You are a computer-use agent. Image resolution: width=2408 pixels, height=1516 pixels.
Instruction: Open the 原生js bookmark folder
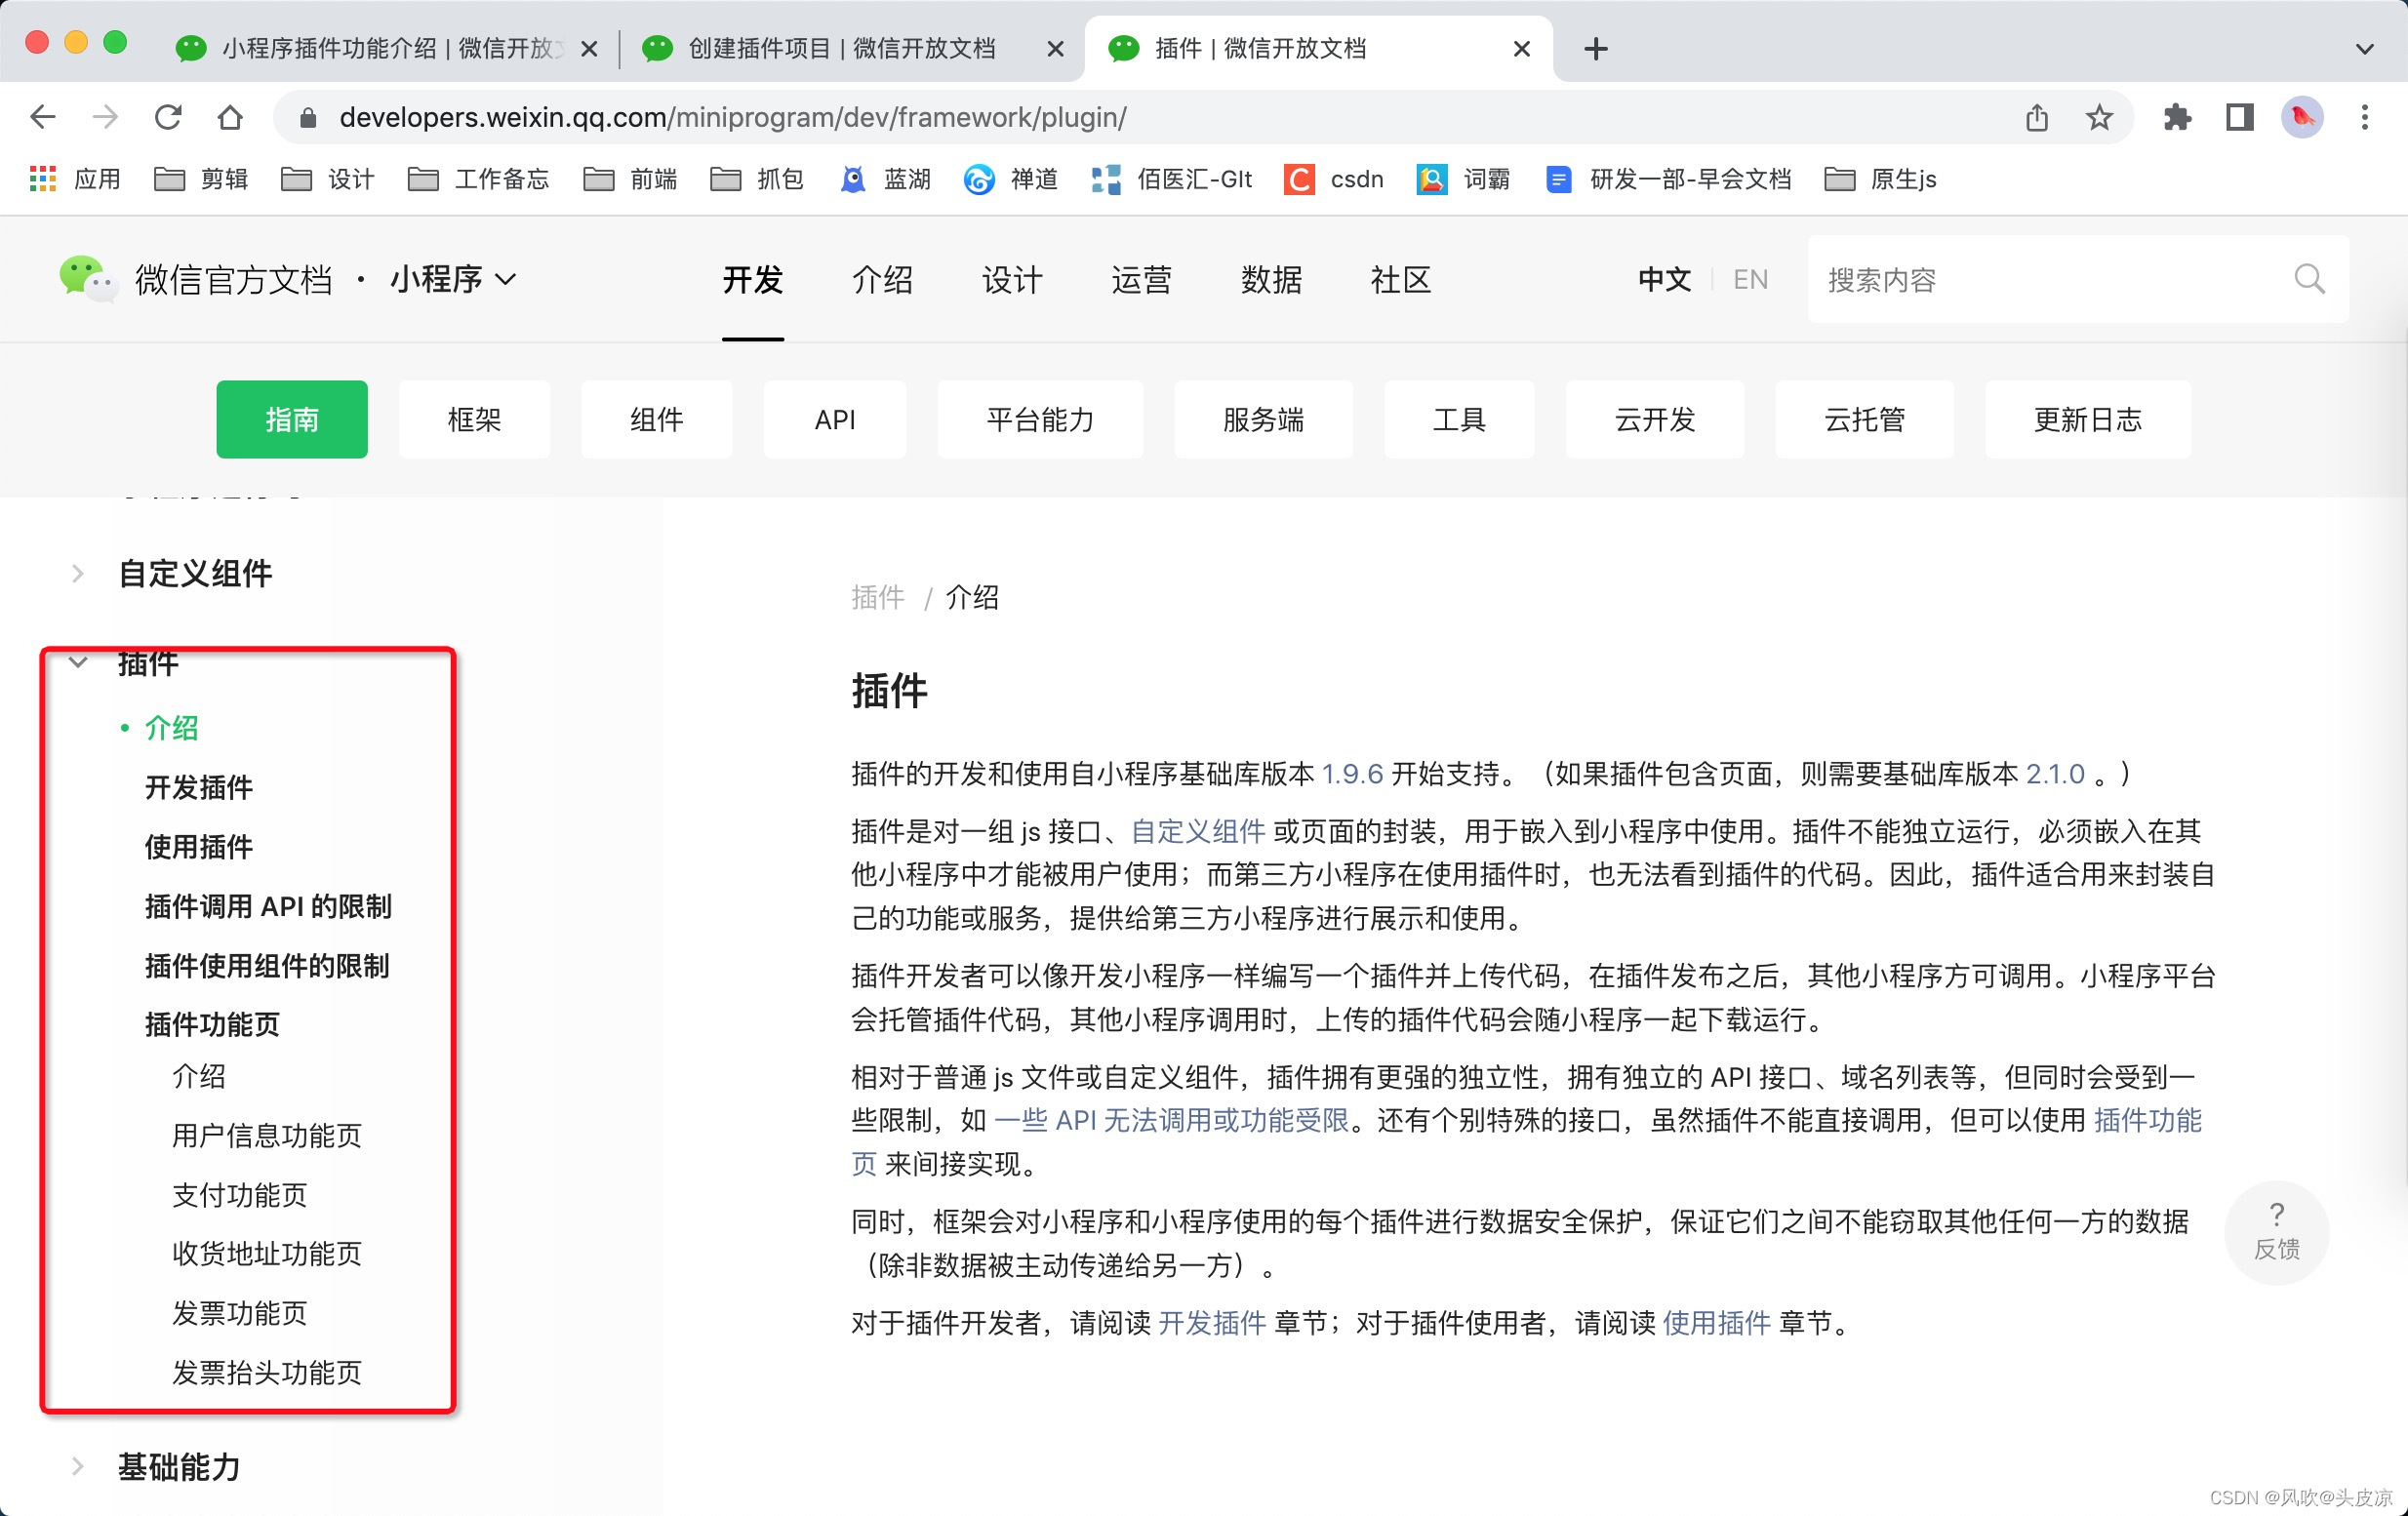(1881, 179)
